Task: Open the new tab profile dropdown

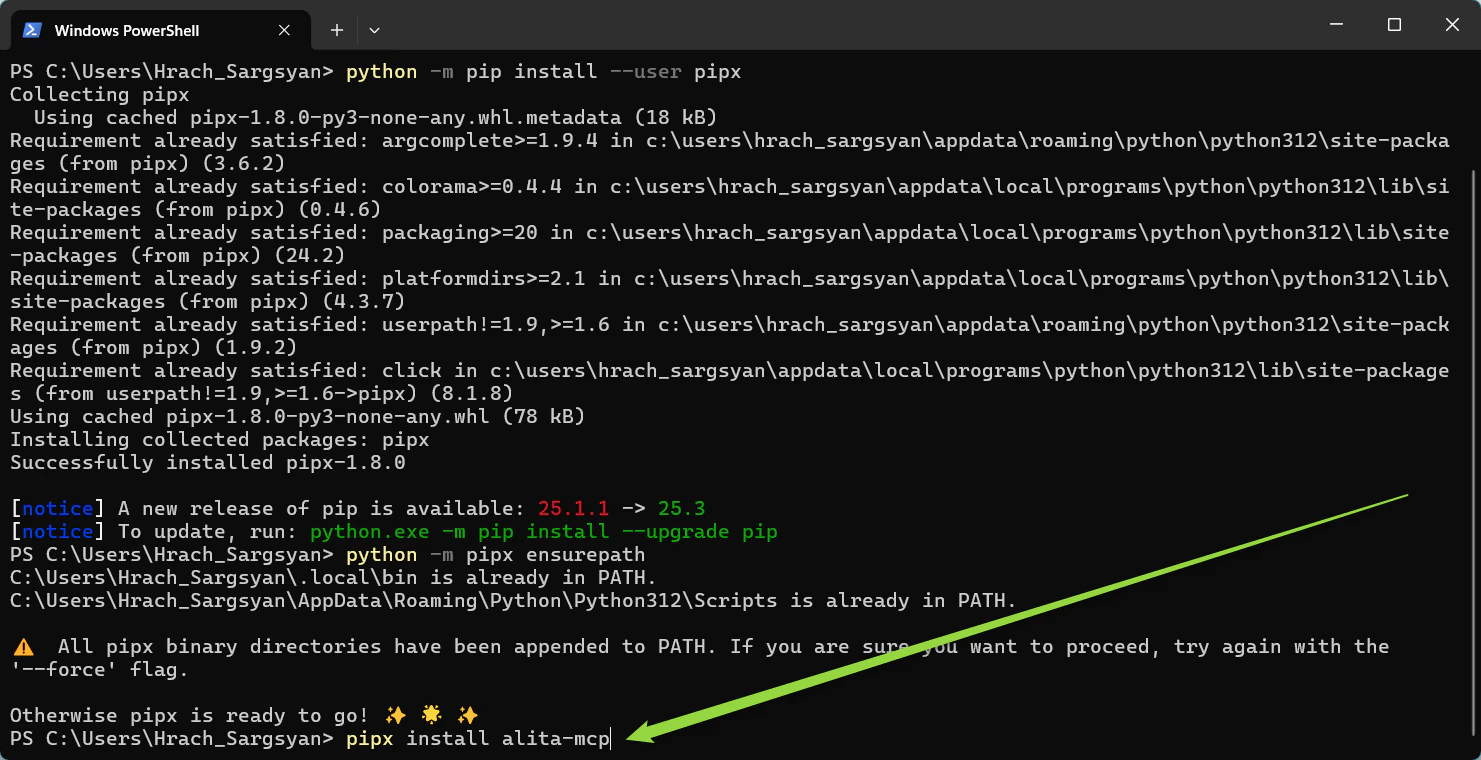Action: 374,30
